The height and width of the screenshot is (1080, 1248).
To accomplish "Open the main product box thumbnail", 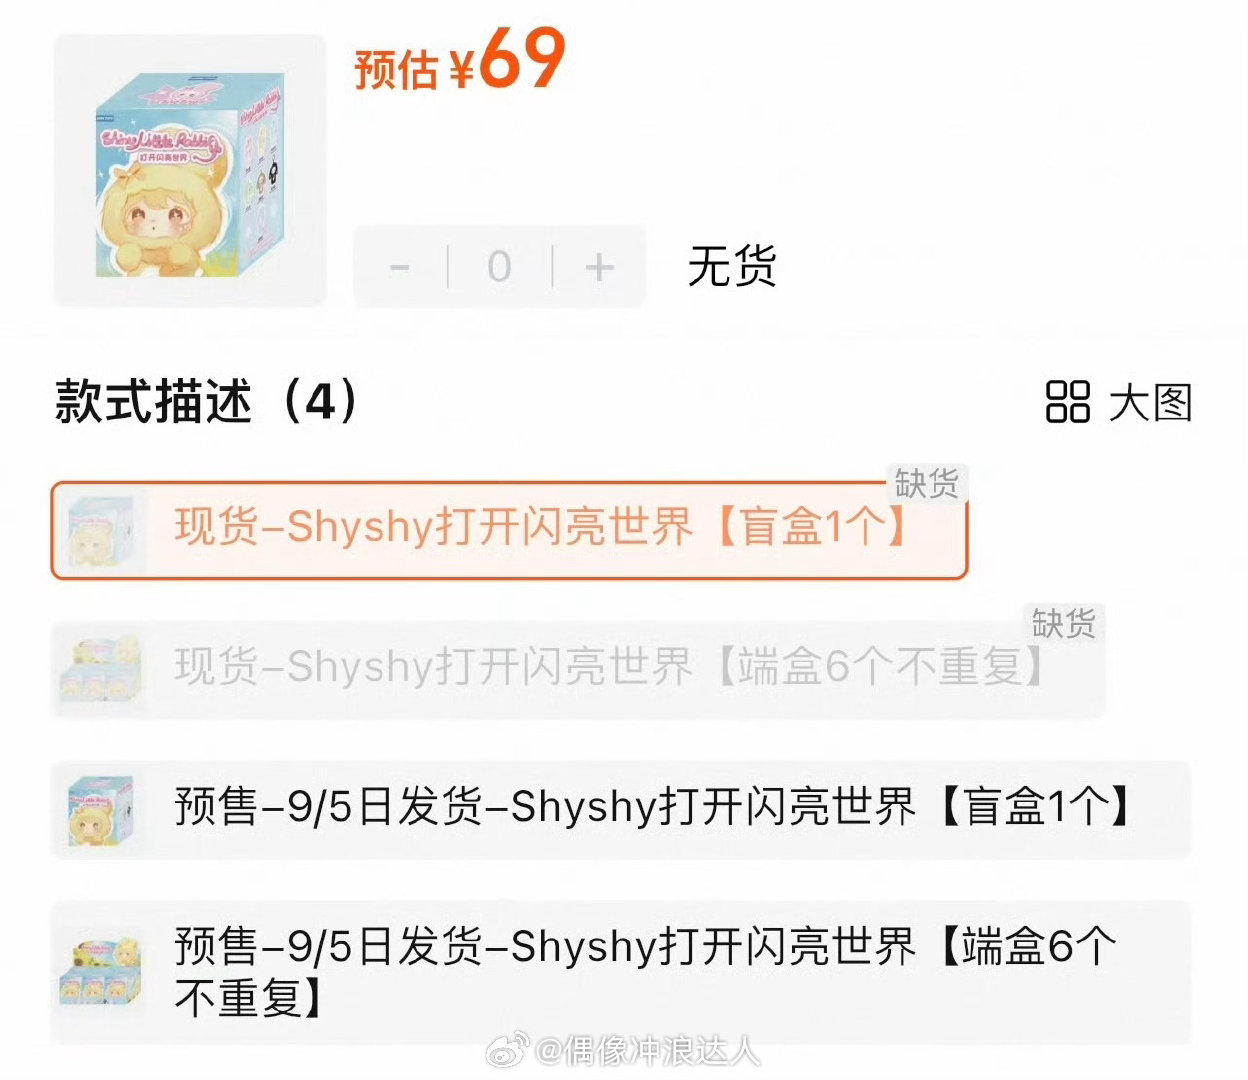I will click(x=190, y=170).
